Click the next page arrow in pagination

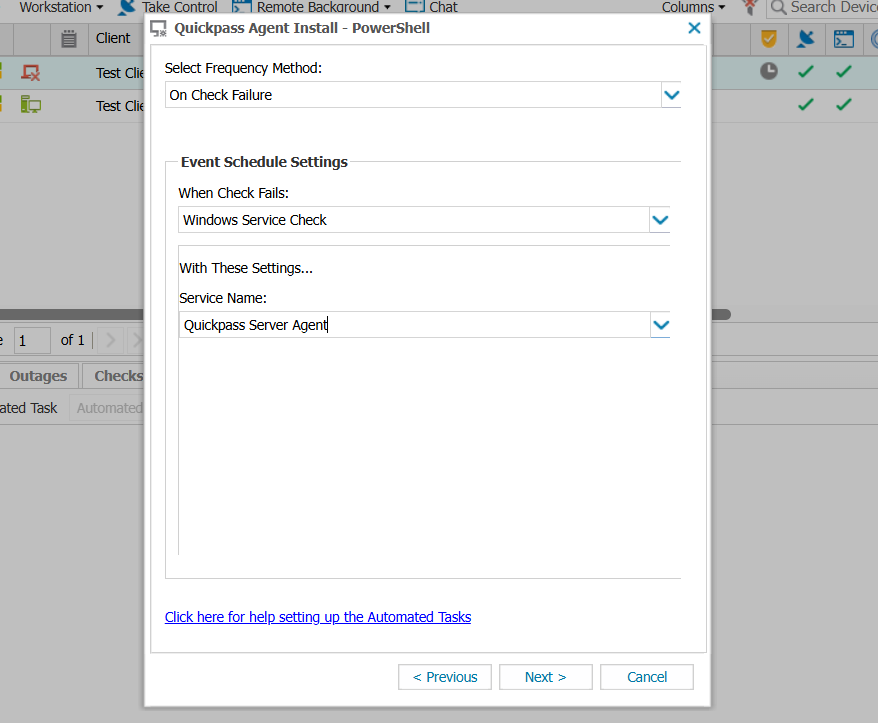point(111,340)
